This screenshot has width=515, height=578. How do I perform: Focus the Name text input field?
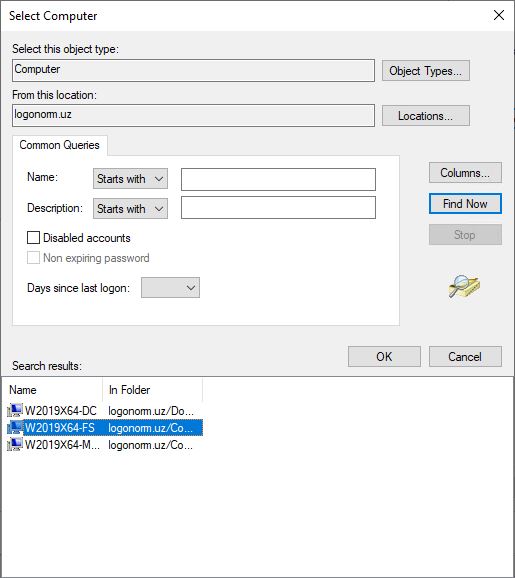tap(278, 180)
